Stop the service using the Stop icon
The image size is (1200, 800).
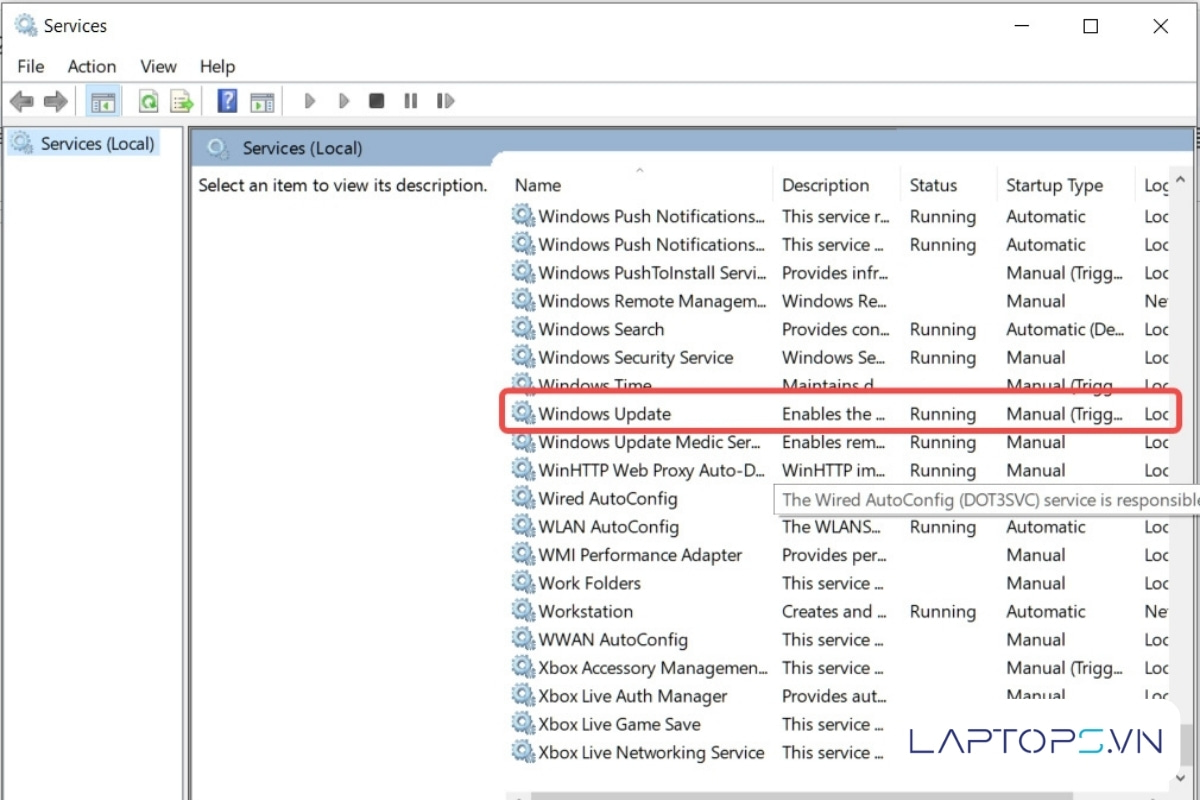376,101
